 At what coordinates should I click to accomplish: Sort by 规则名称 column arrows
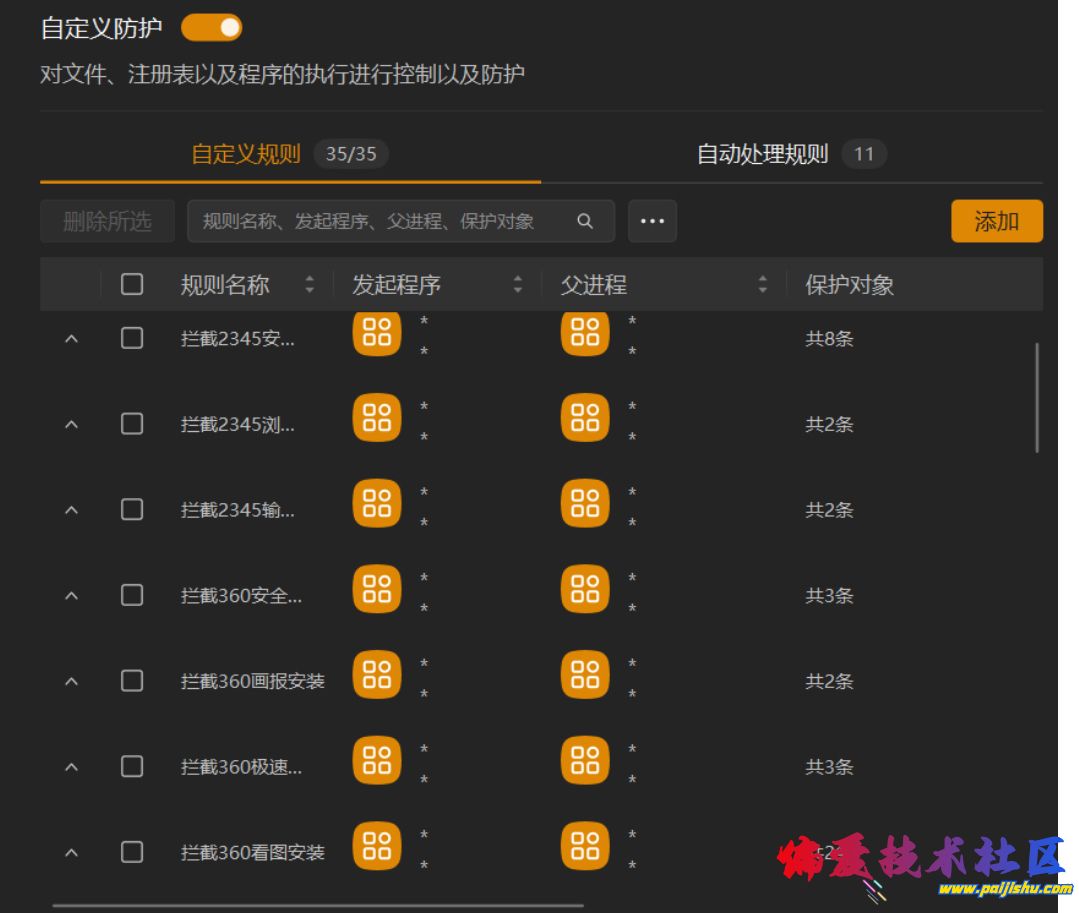point(309,285)
